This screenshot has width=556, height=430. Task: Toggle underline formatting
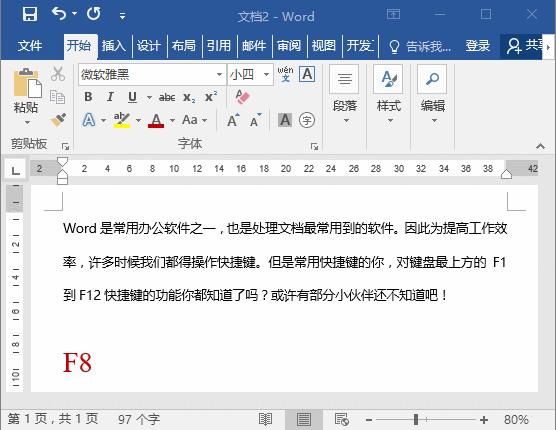pyautogui.click(x=132, y=97)
